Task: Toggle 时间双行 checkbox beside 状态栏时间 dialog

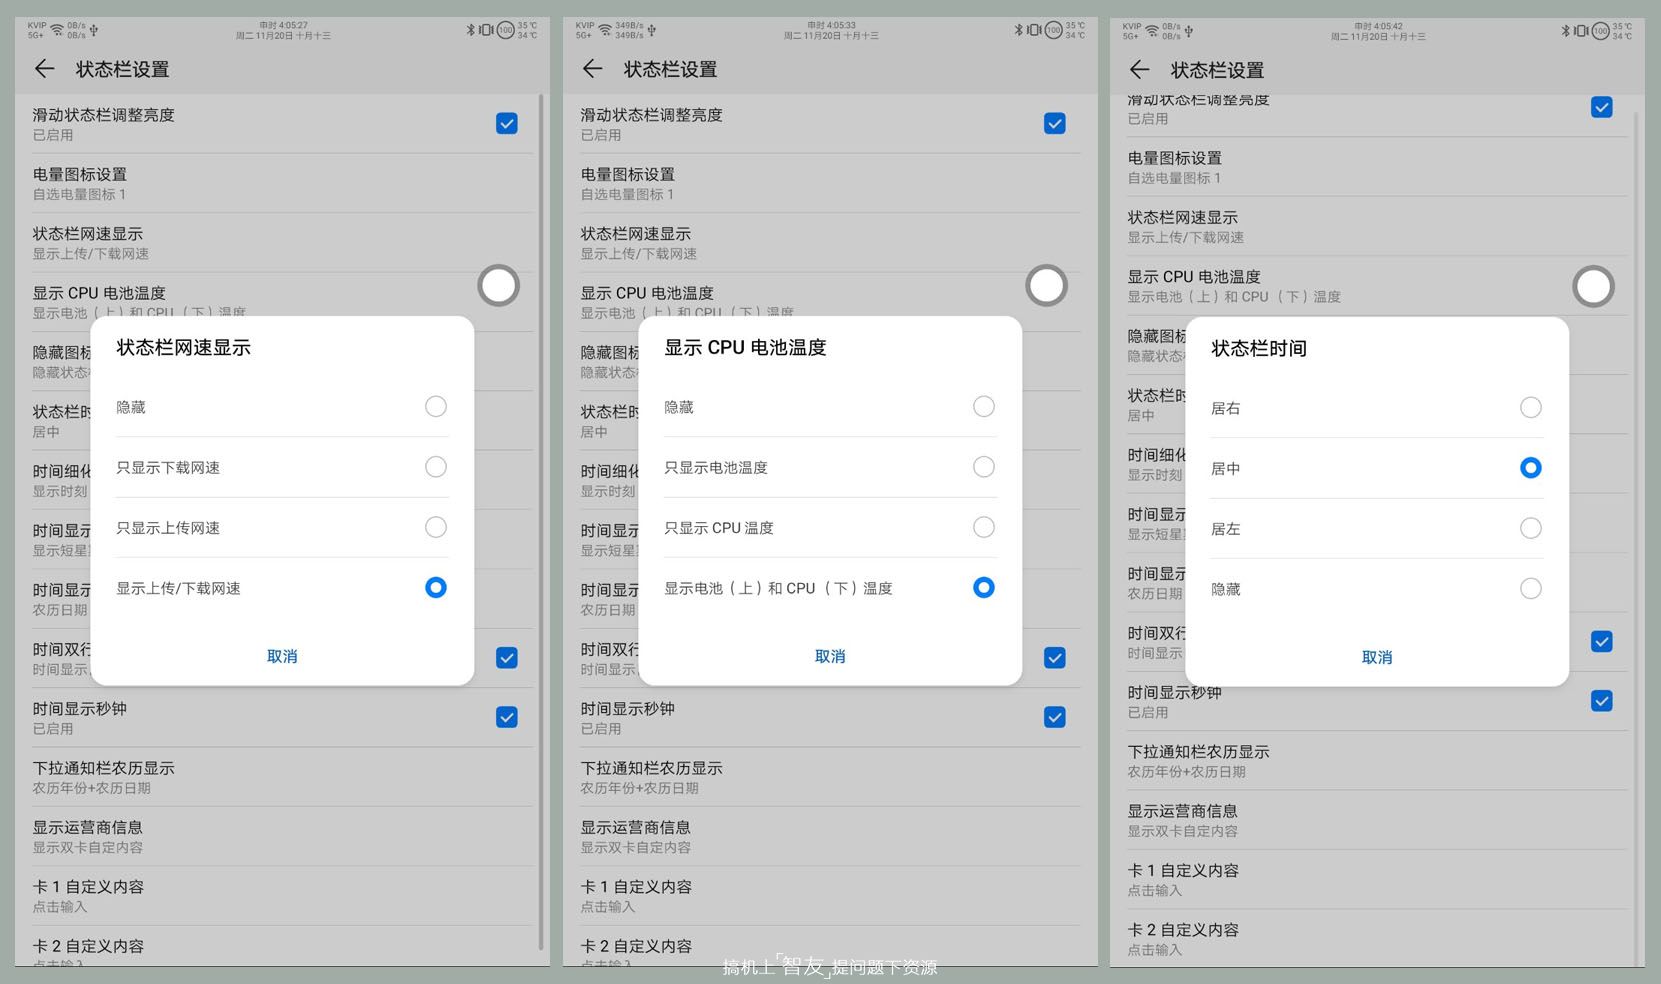Action: pyautogui.click(x=1602, y=642)
